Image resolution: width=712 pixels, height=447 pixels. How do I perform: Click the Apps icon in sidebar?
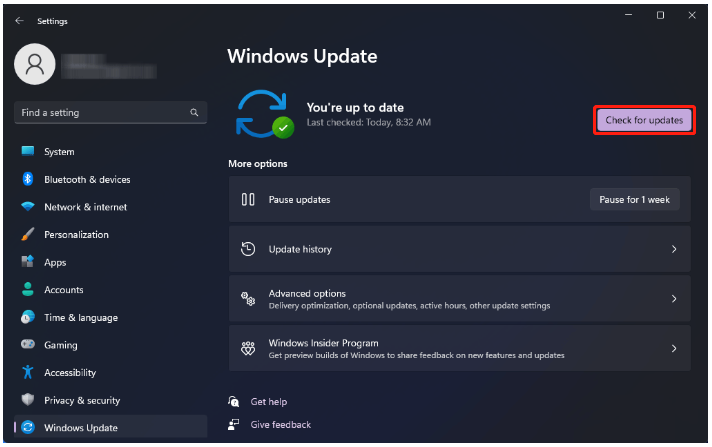28,262
